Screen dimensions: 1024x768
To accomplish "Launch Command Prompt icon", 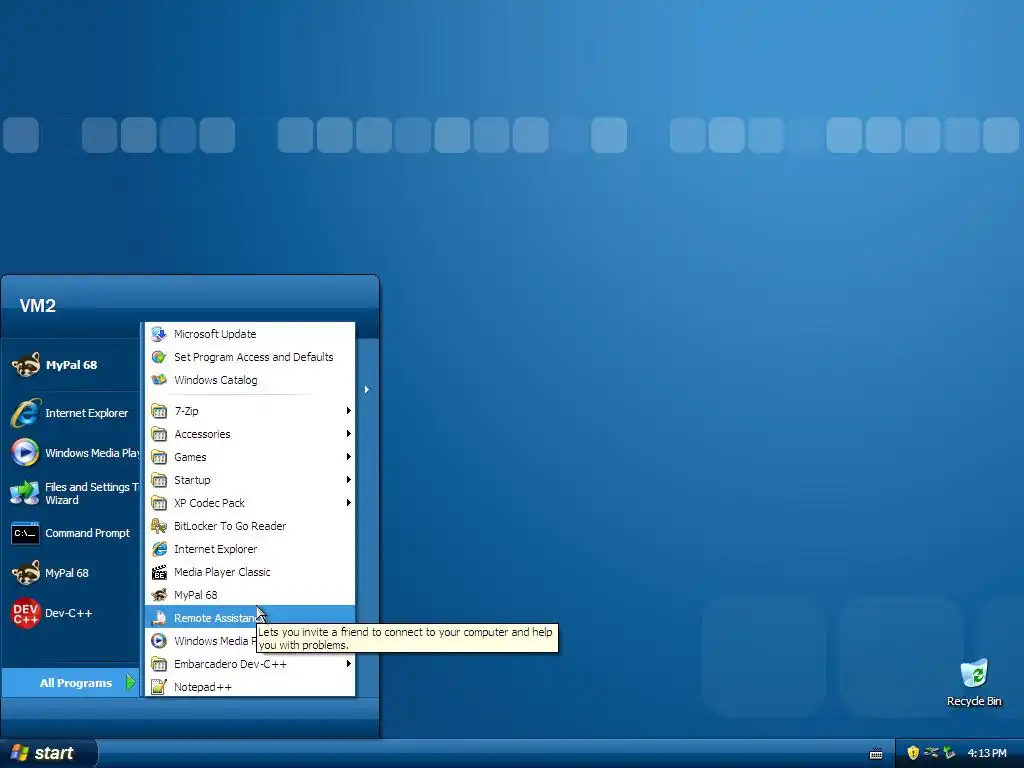I will (26, 533).
